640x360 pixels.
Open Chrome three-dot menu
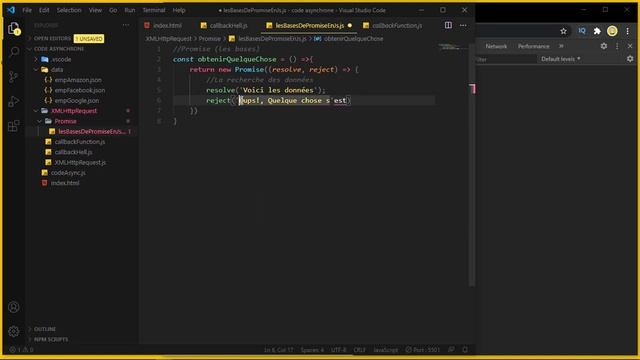pyautogui.click(x=628, y=31)
